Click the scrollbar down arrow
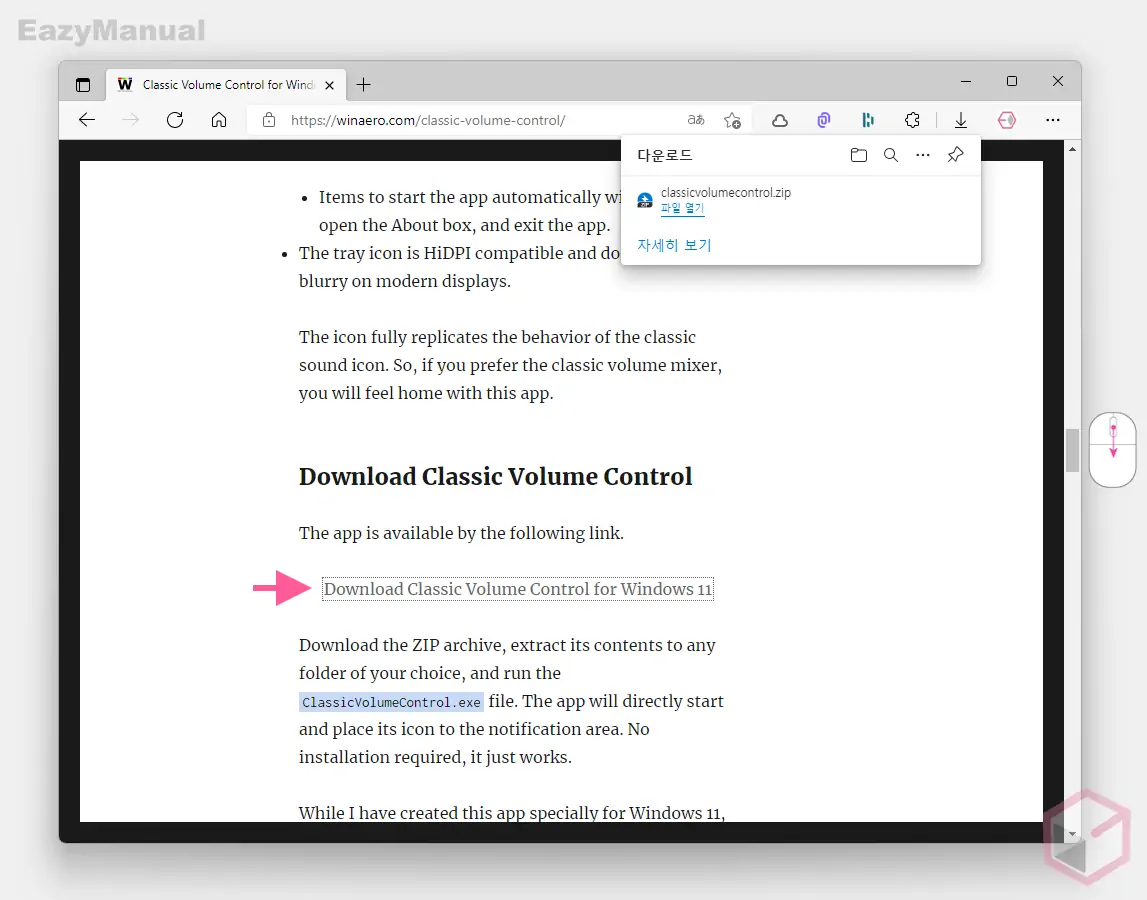This screenshot has width=1147, height=900. [x=1072, y=833]
